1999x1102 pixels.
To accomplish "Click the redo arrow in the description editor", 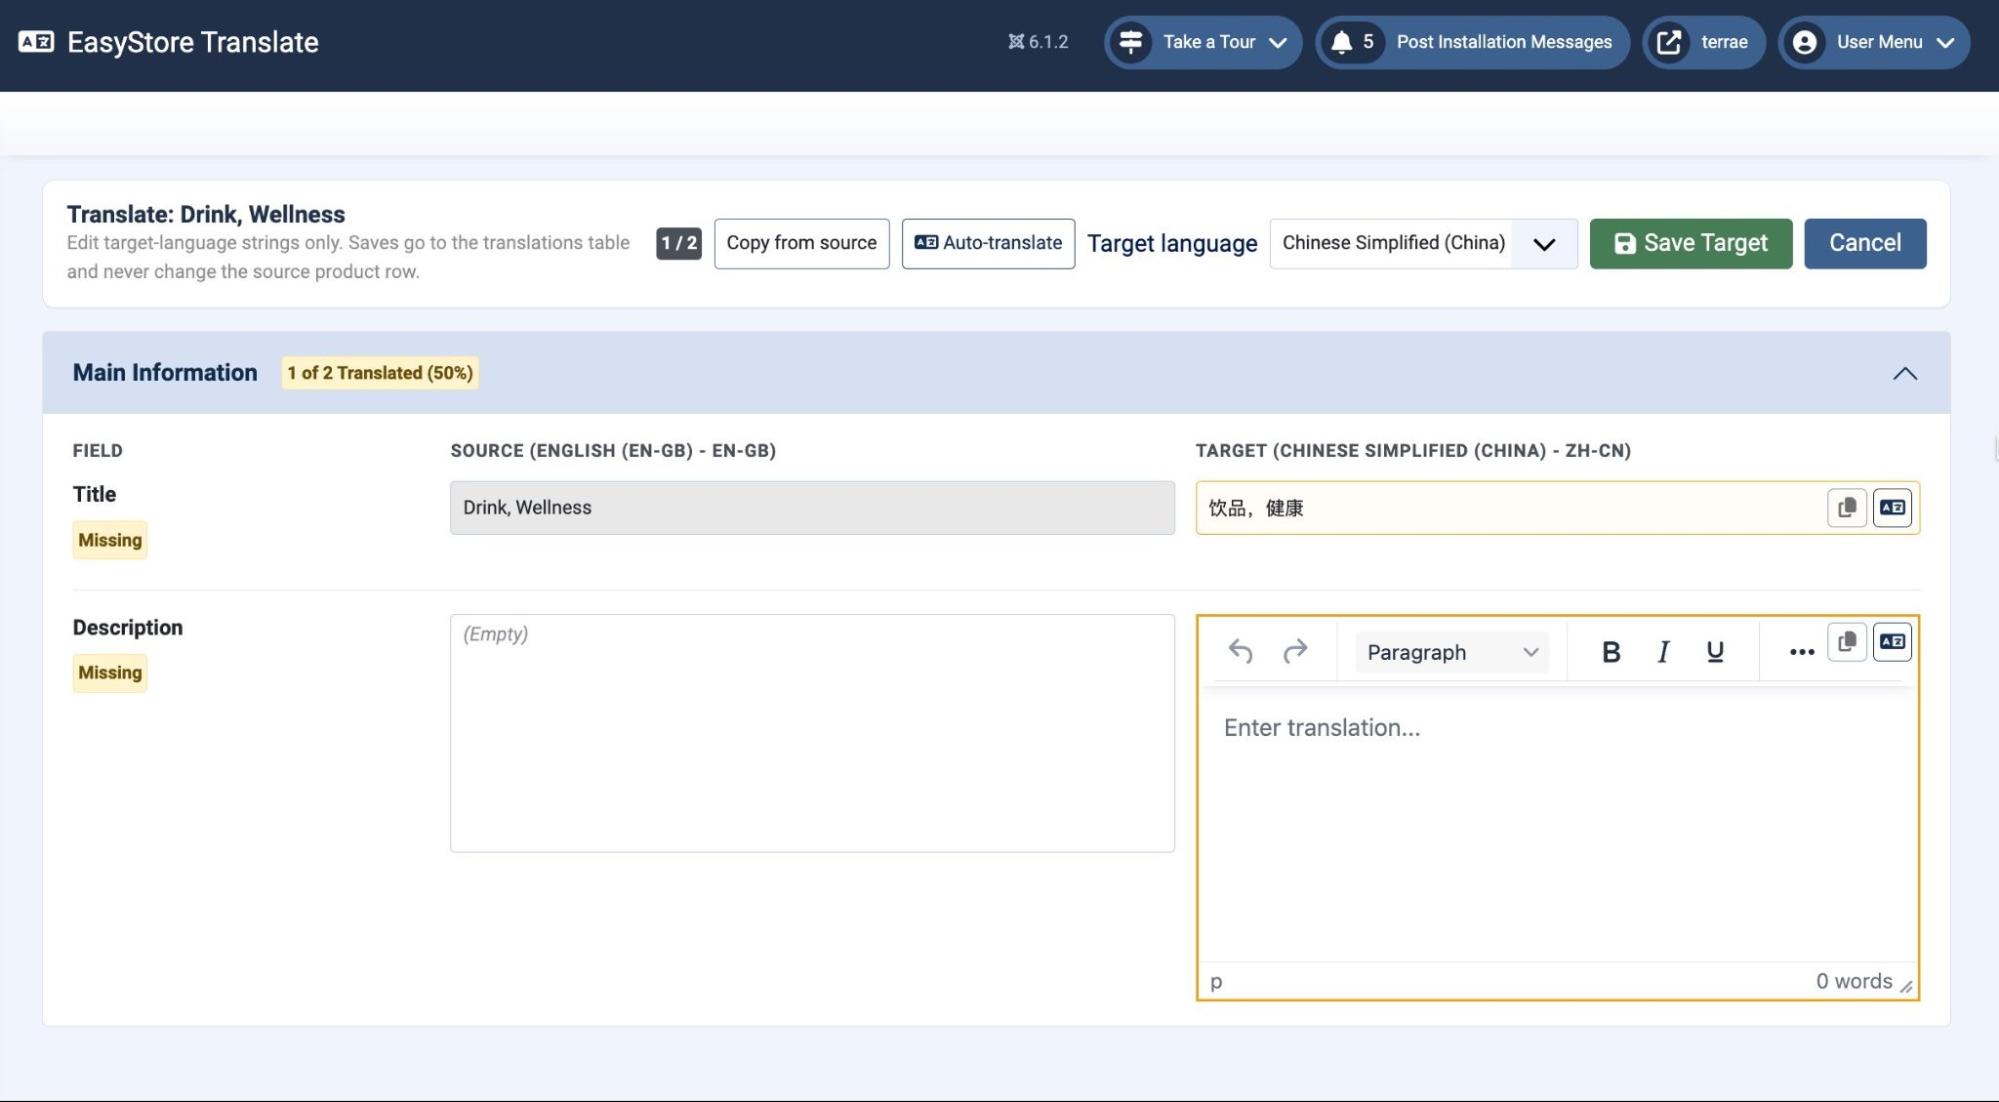I will (x=1295, y=652).
